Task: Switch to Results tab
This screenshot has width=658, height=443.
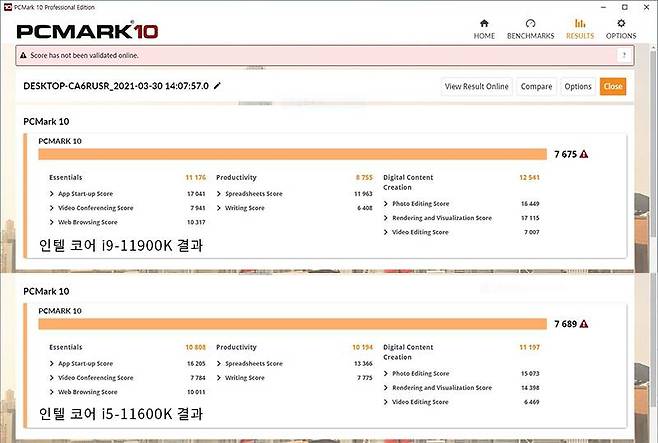Action: tap(580, 29)
